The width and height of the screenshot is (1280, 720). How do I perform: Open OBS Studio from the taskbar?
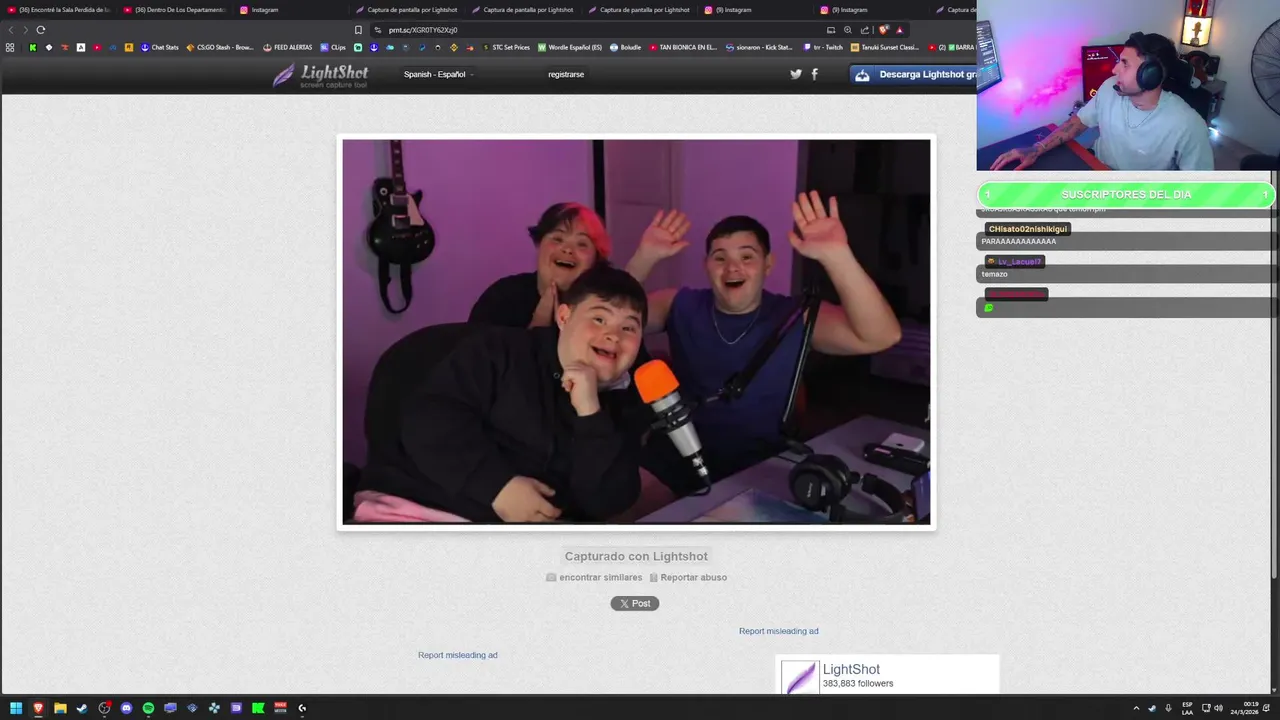pos(104,708)
